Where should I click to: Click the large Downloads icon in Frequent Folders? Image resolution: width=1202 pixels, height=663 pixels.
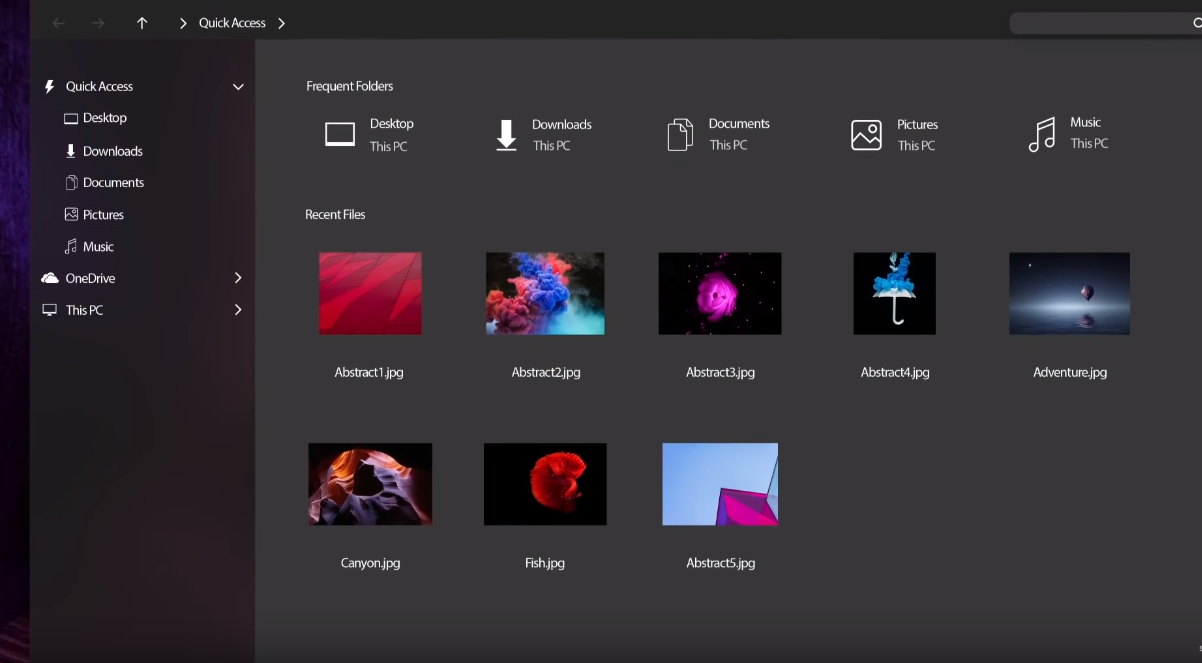(x=507, y=135)
